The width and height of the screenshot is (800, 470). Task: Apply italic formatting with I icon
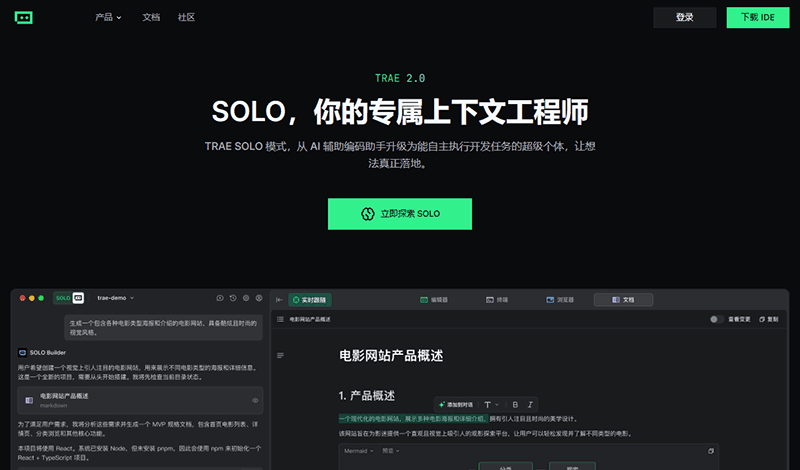tap(530, 405)
